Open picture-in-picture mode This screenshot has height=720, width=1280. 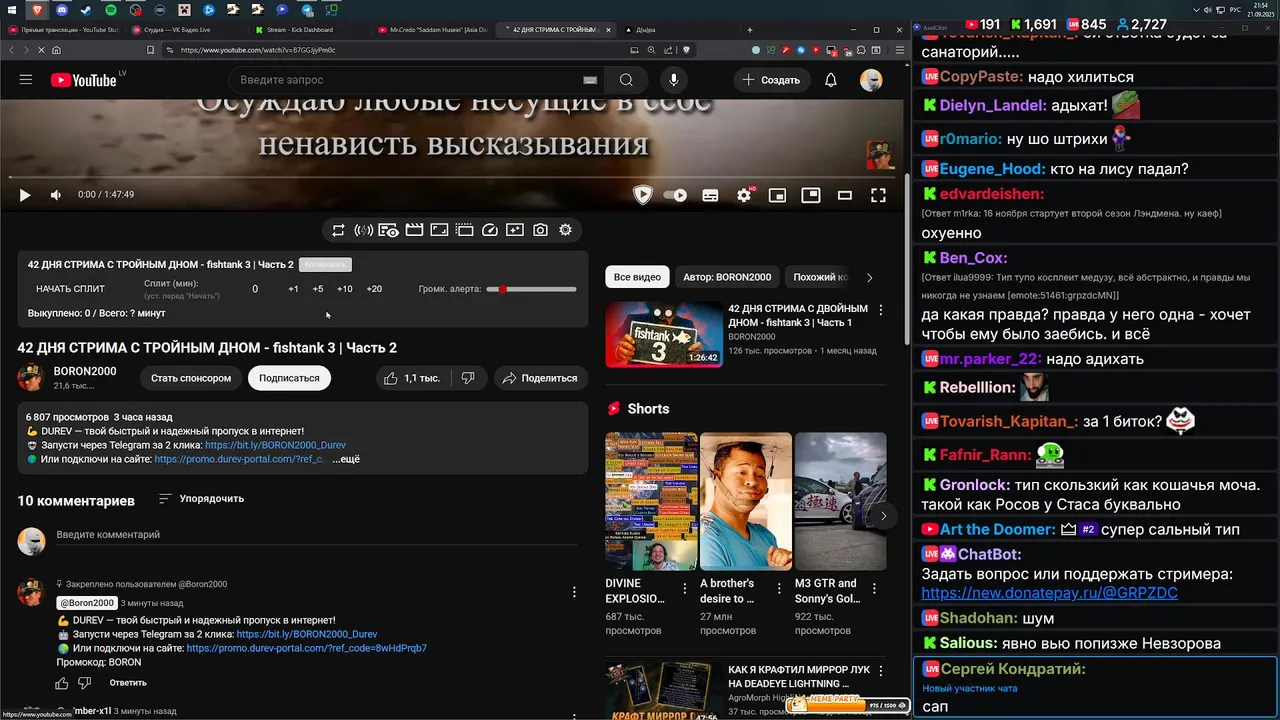point(811,195)
